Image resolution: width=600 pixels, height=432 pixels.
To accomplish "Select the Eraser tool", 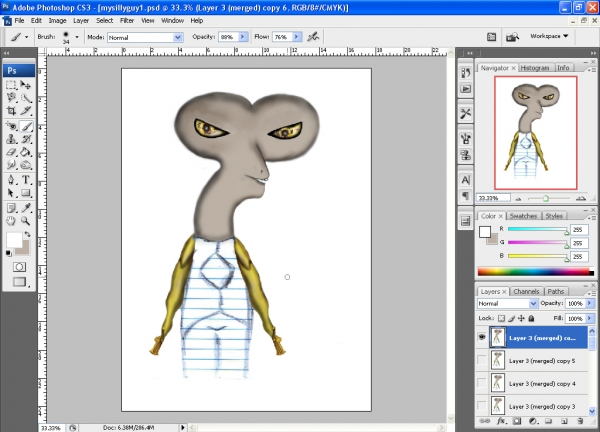I will (11, 152).
